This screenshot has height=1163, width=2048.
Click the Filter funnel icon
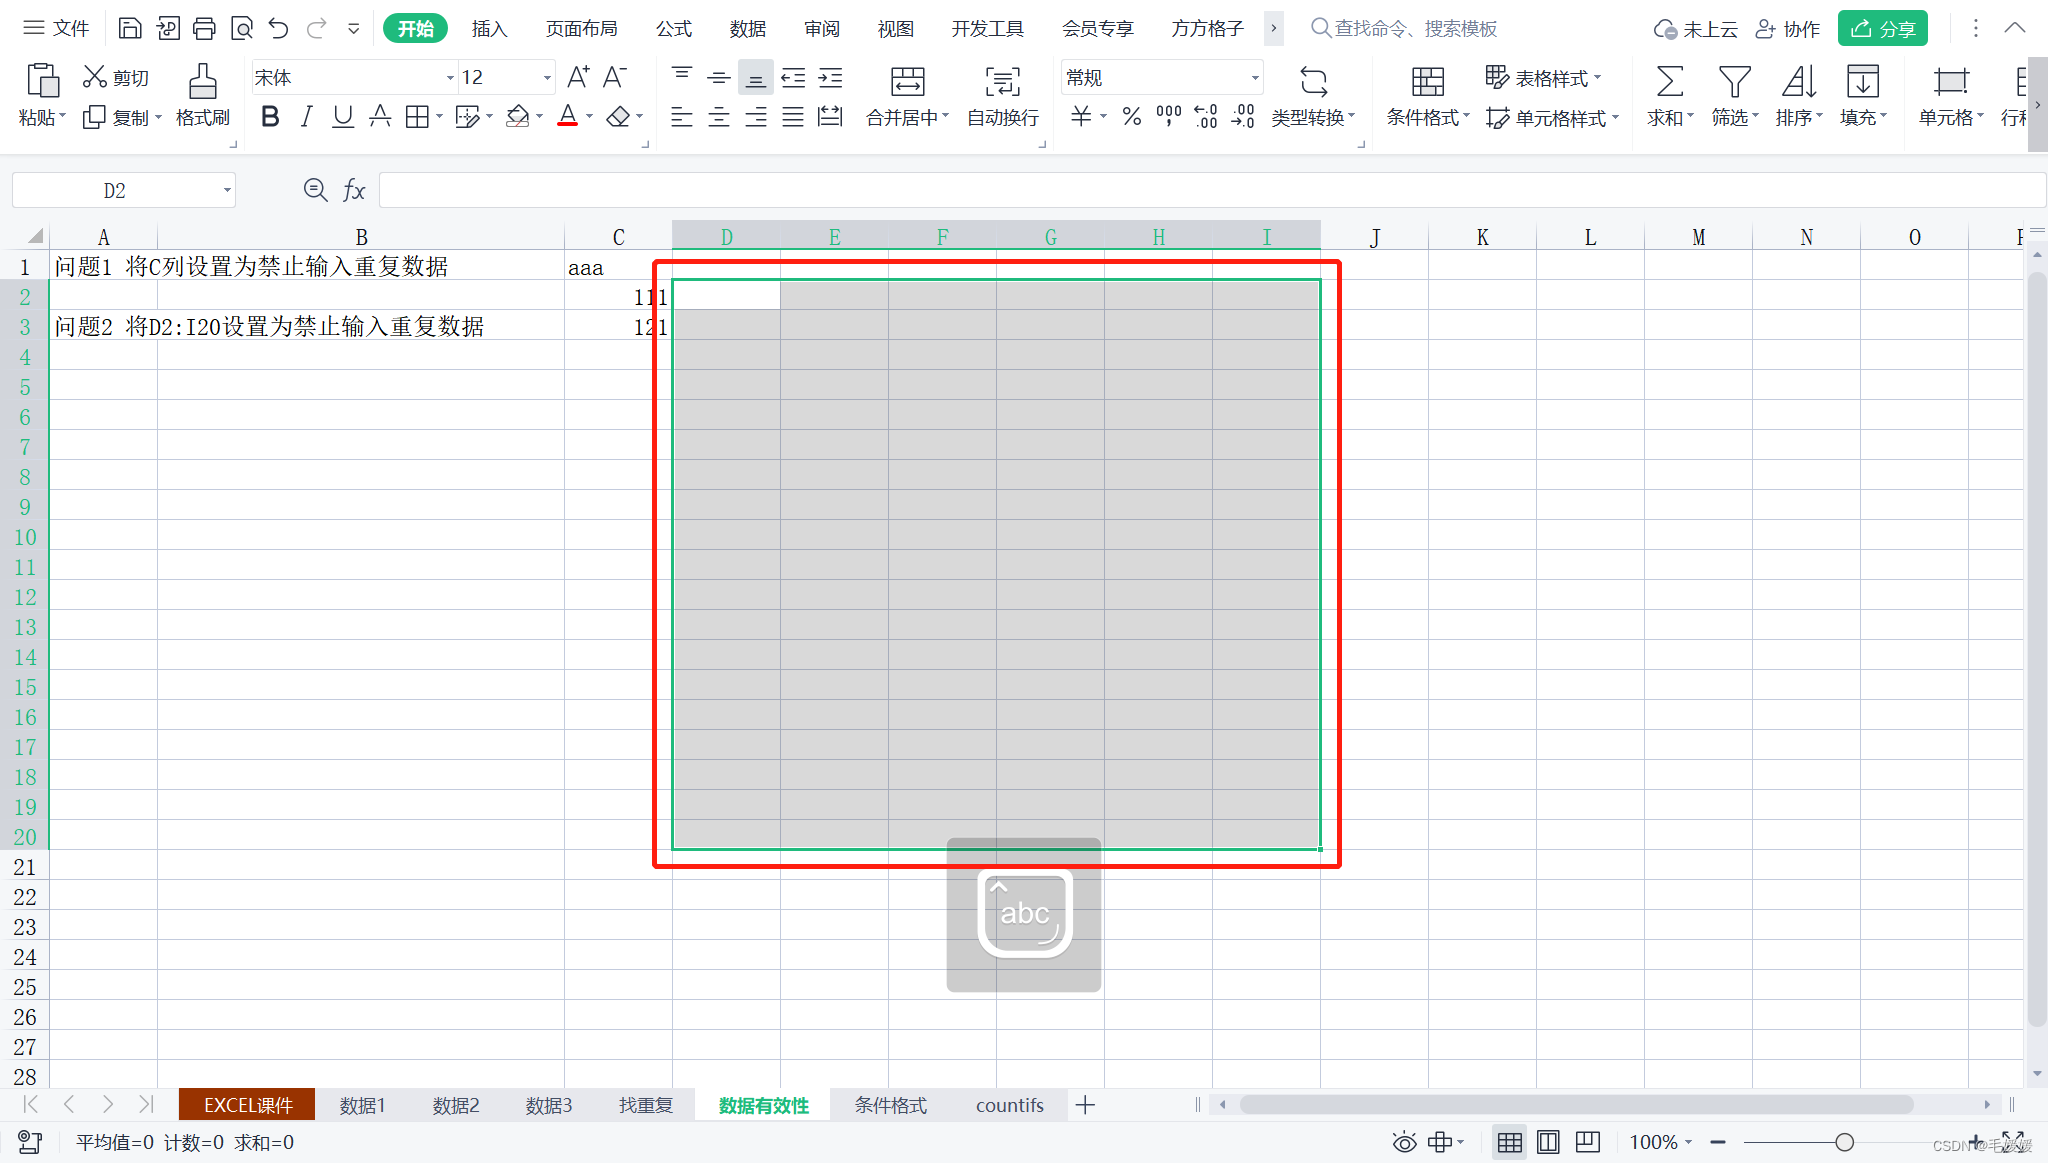click(1734, 82)
